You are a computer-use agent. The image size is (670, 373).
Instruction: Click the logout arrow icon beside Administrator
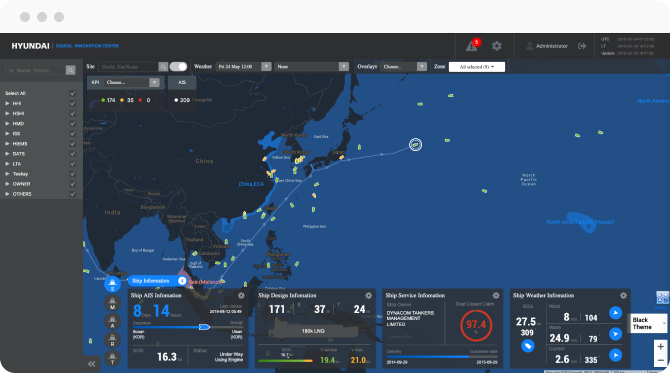click(582, 46)
